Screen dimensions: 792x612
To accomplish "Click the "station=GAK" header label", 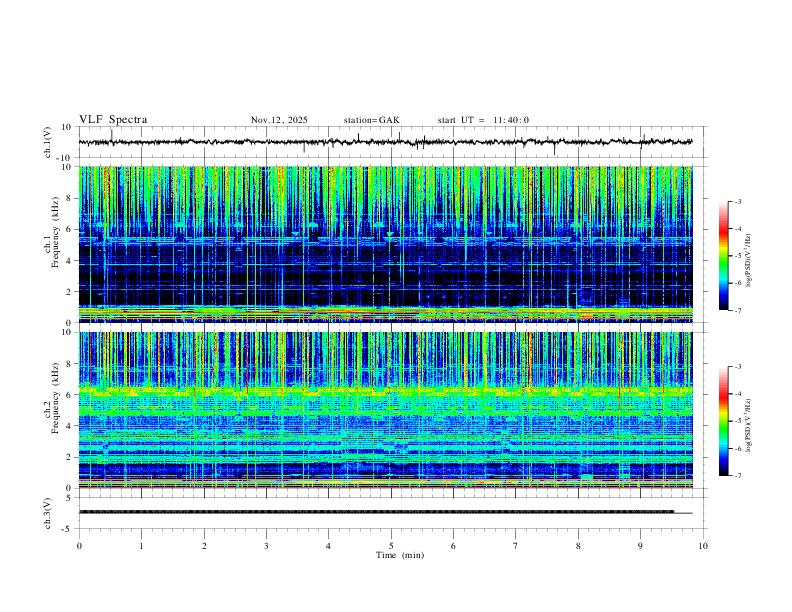I will tap(372, 120).
